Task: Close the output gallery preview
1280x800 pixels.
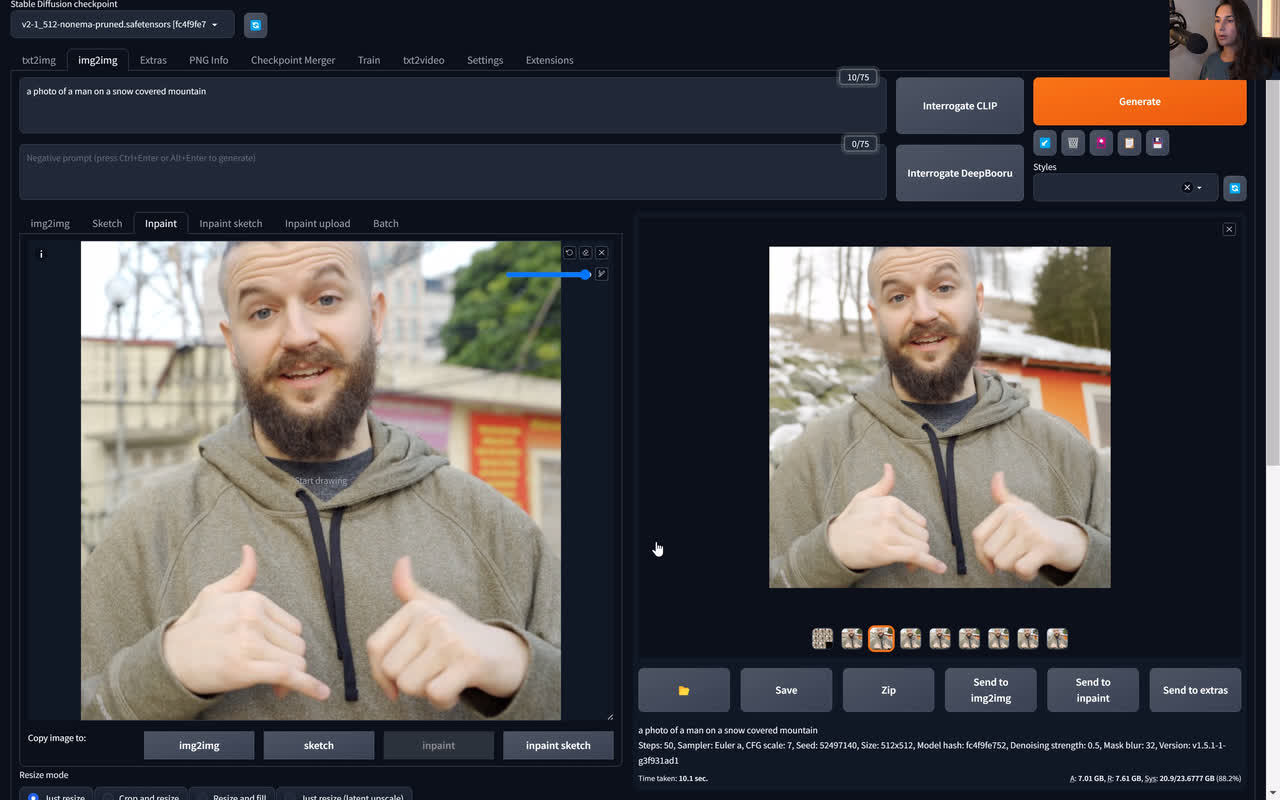Action: click(x=1229, y=229)
